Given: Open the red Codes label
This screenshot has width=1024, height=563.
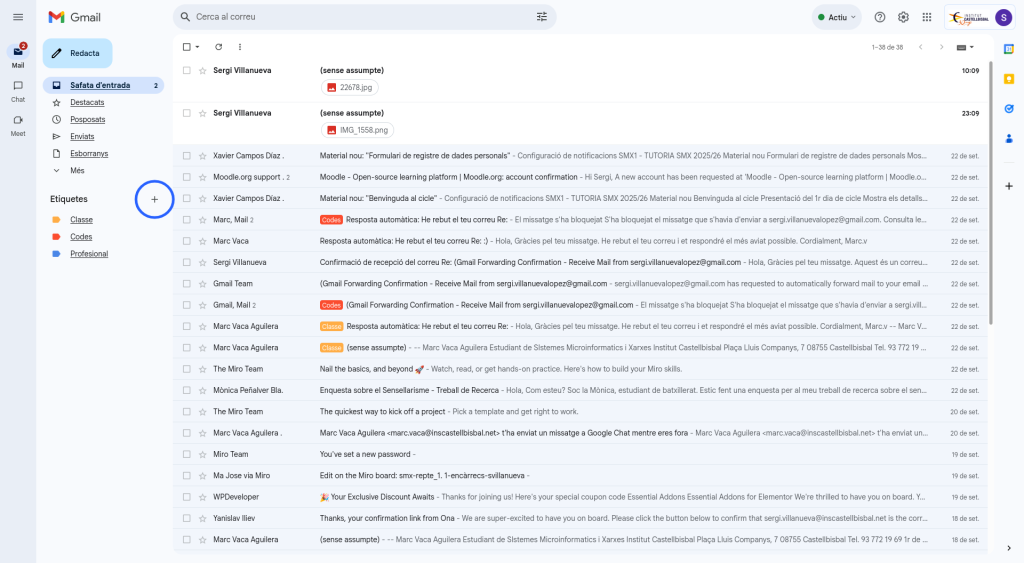Looking at the screenshot, I should pyautogui.click(x=81, y=237).
